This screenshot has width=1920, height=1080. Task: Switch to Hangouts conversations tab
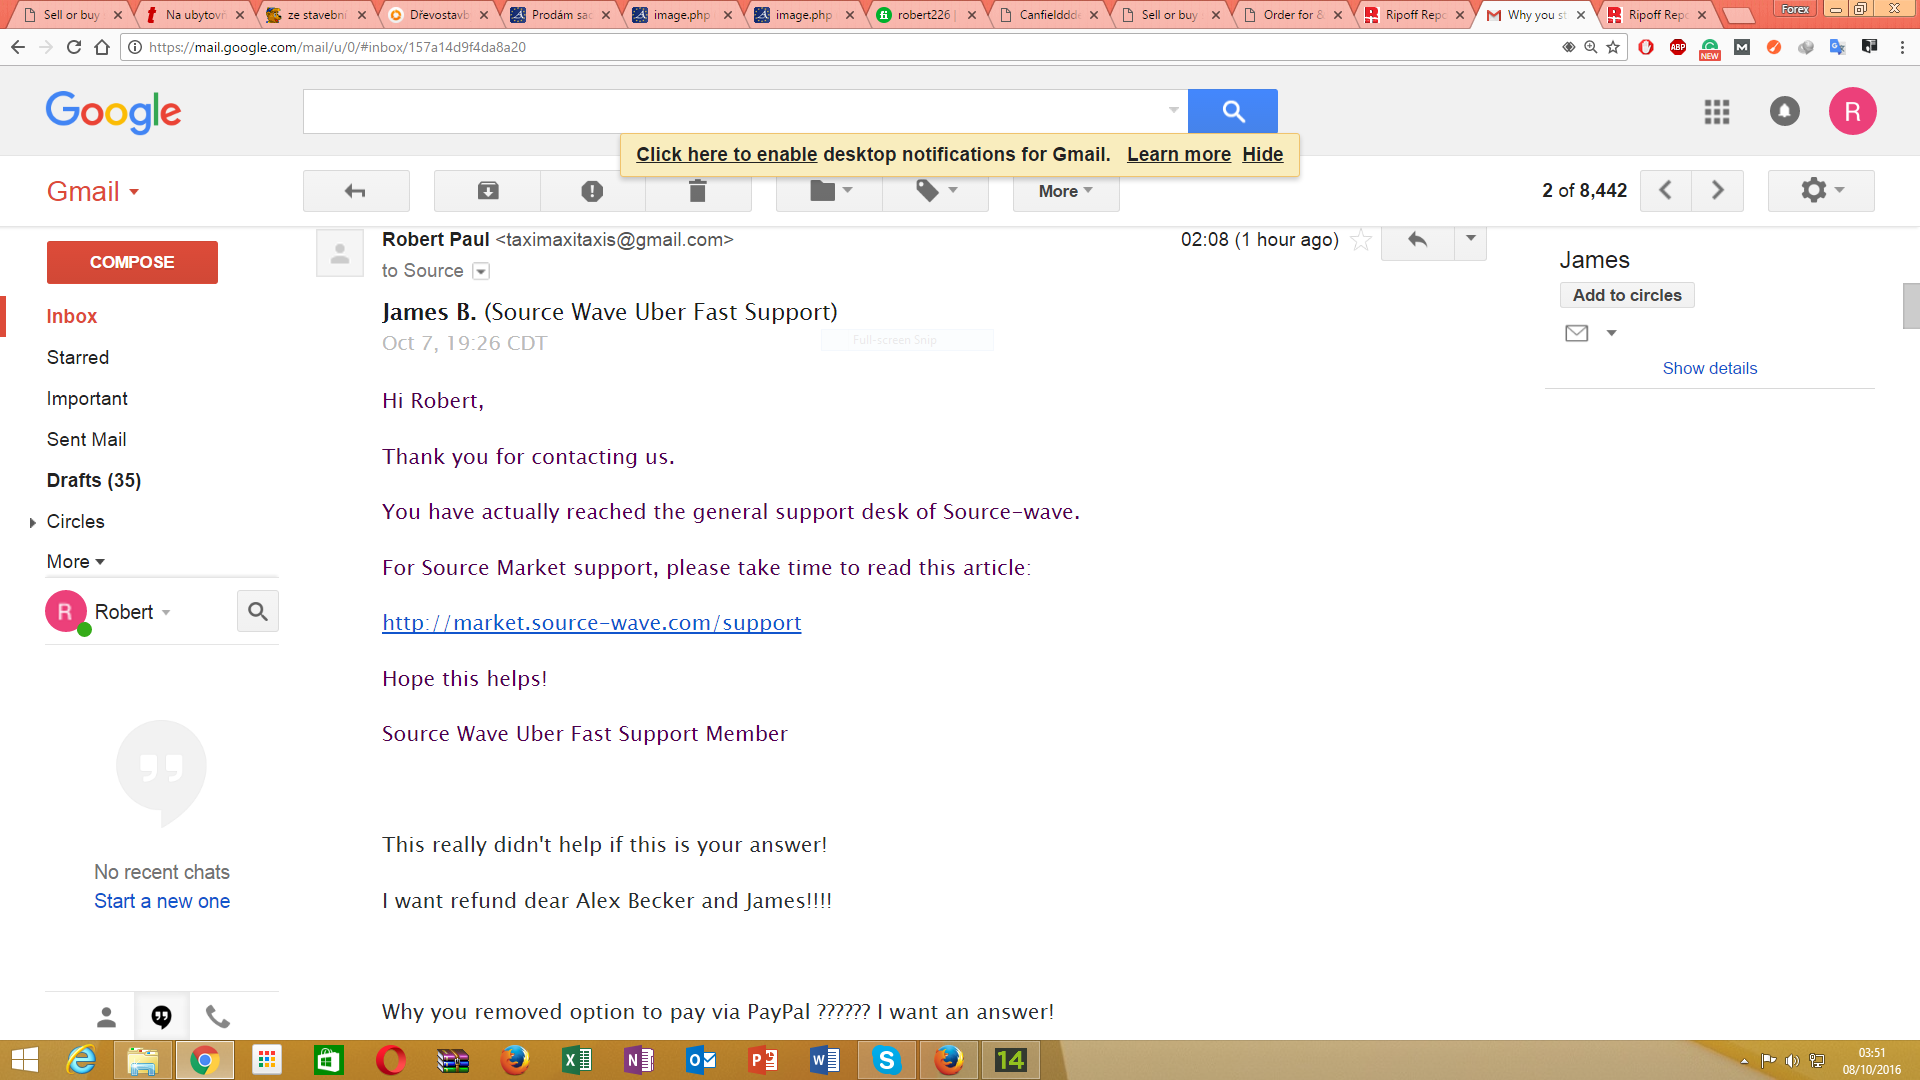click(162, 1017)
